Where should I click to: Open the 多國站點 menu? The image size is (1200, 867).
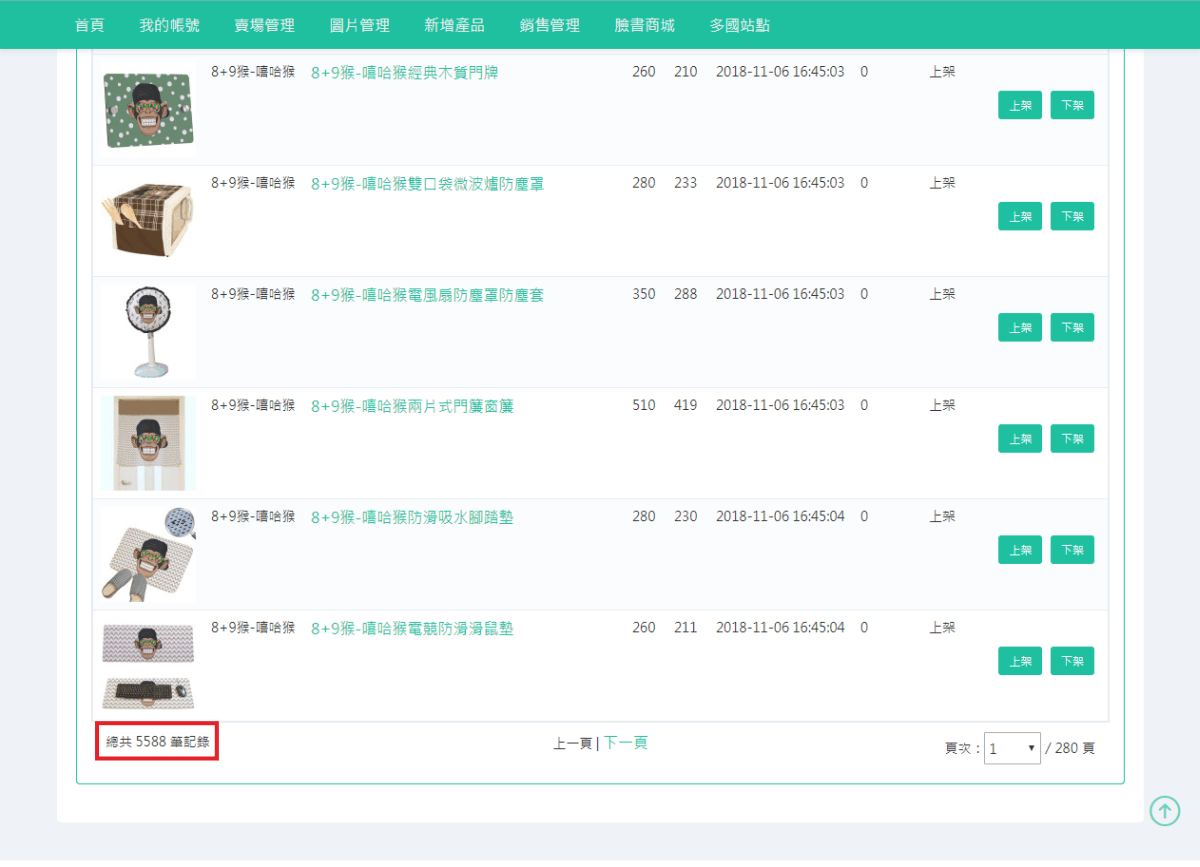pyautogui.click(x=738, y=25)
